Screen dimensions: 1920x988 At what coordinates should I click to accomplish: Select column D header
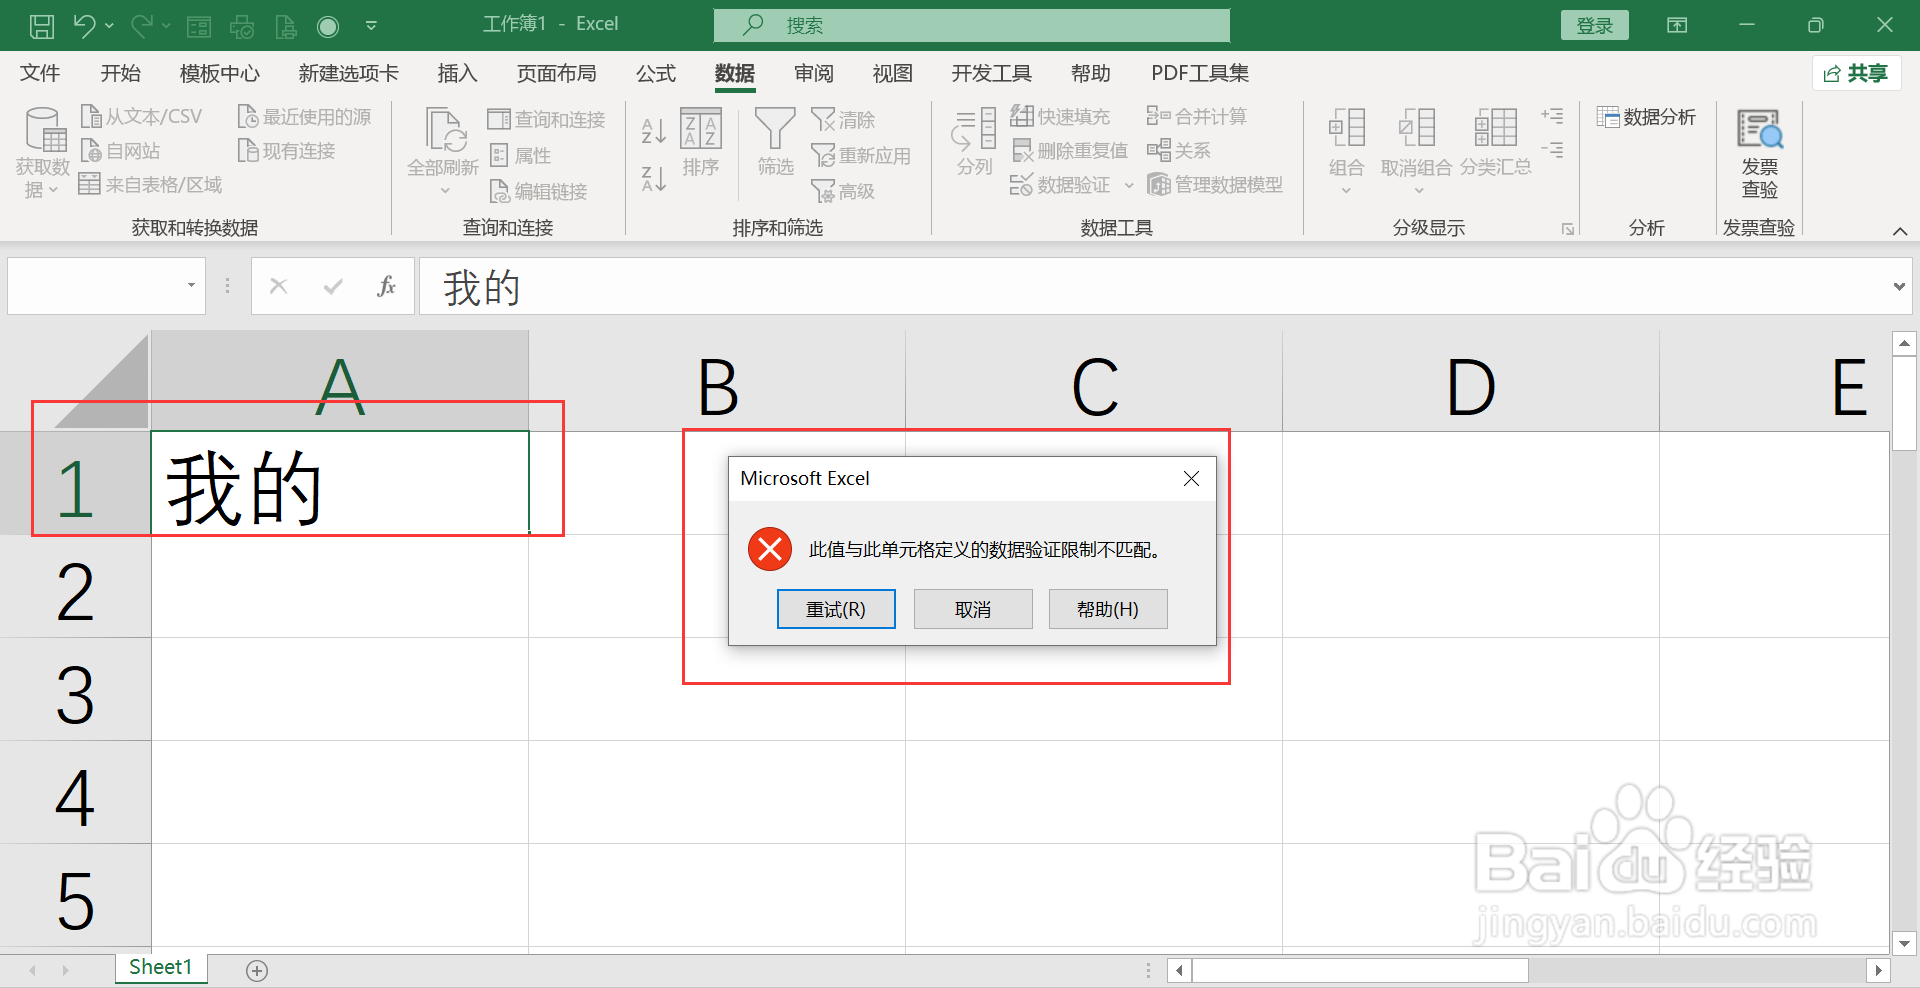click(x=1471, y=381)
